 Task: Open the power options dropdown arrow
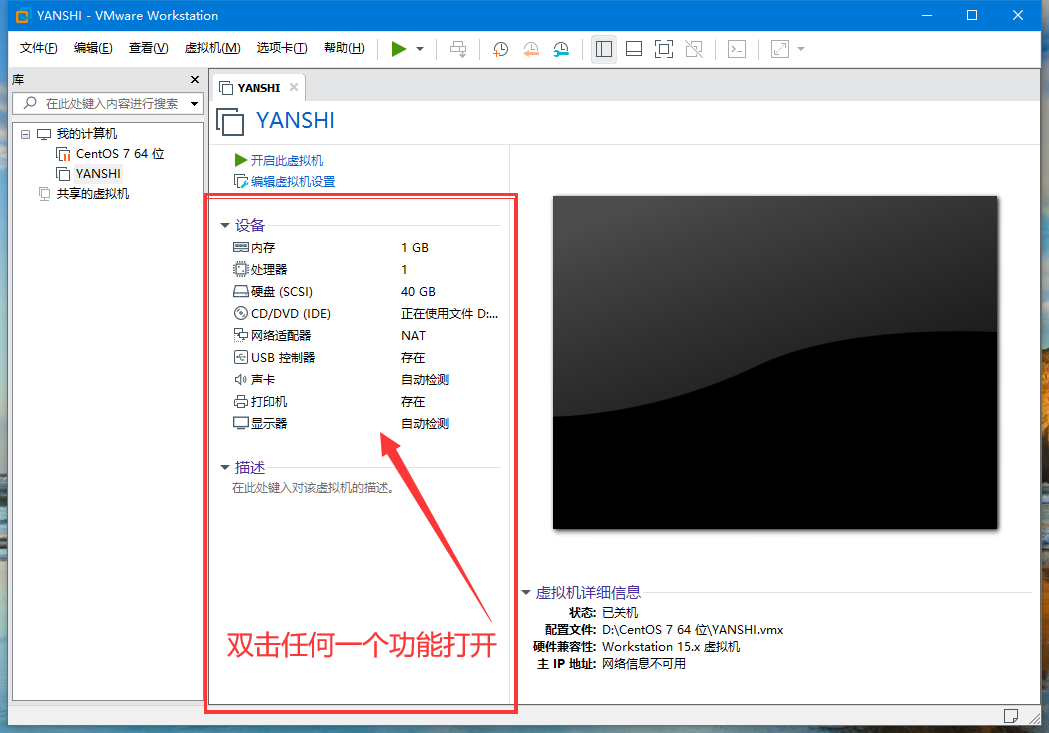[x=420, y=49]
